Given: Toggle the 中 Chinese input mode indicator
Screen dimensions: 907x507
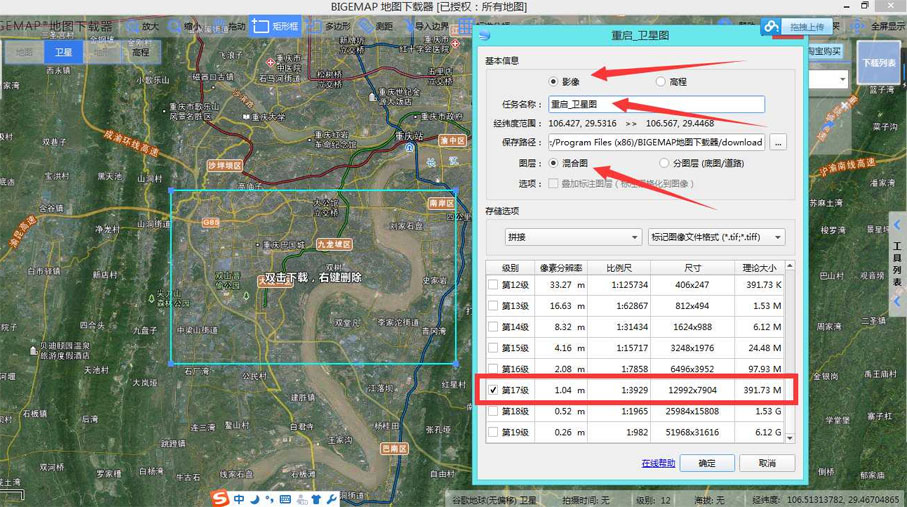Looking at the screenshot, I should [x=239, y=499].
